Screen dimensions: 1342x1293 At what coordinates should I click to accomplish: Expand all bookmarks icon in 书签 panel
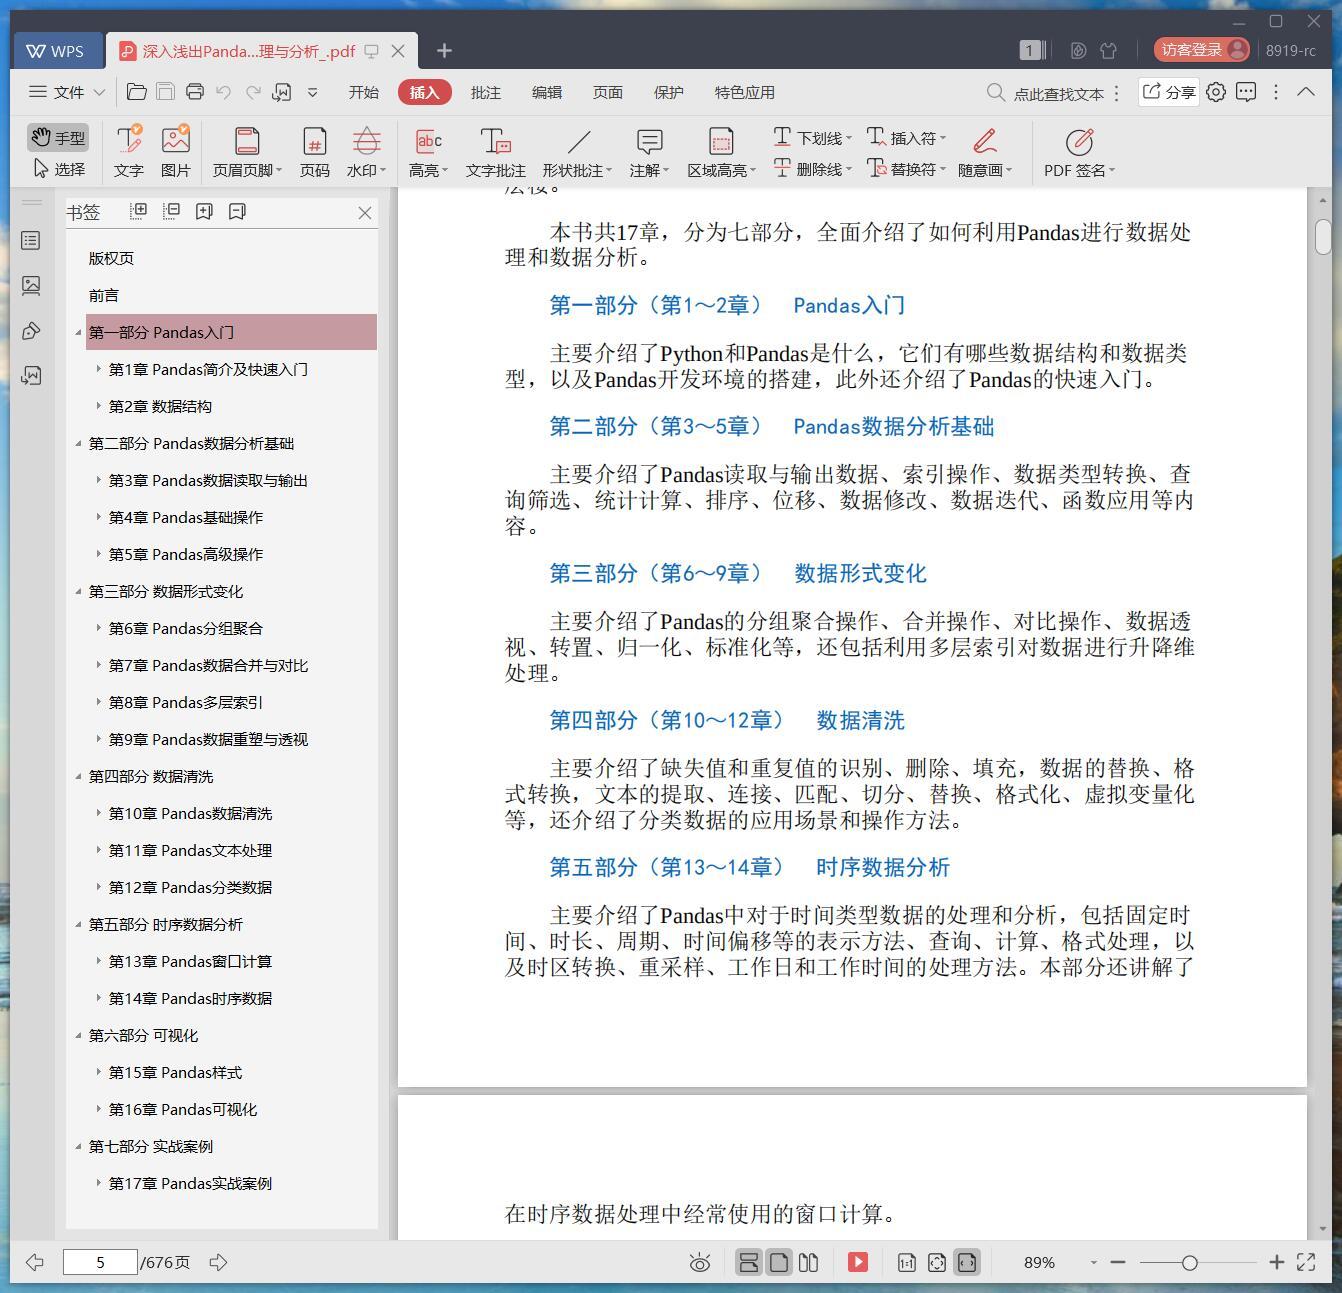pos(139,211)
